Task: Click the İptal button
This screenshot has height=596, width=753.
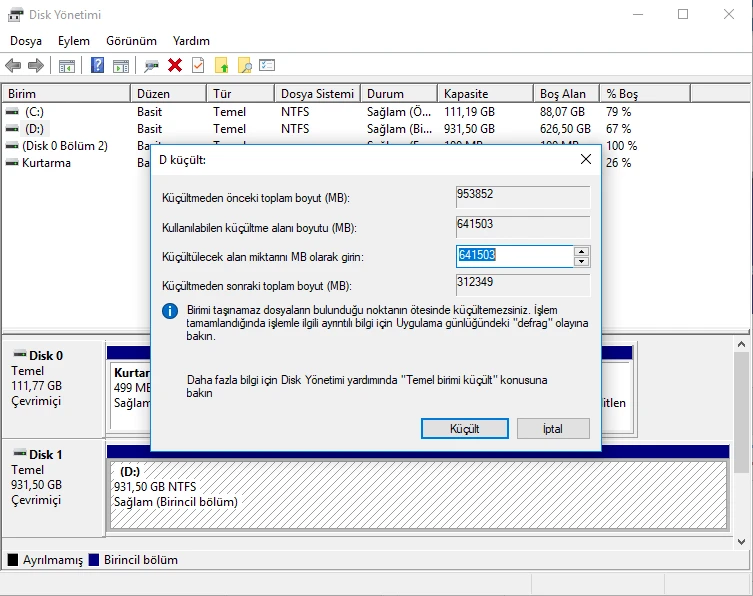Action: [x=553, y=428]
